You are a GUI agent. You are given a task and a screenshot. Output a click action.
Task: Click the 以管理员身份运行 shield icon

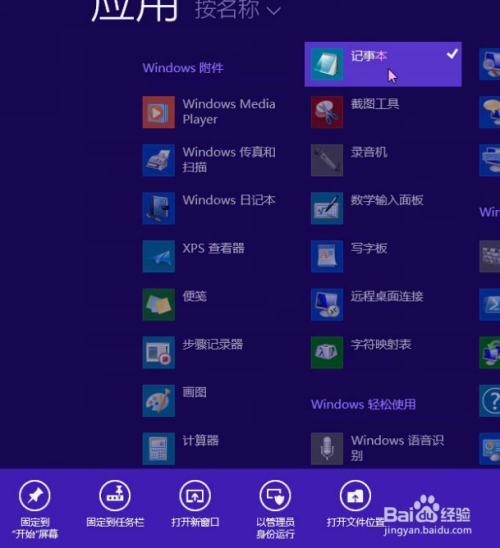pyautogui.click(x=275, y=496)
